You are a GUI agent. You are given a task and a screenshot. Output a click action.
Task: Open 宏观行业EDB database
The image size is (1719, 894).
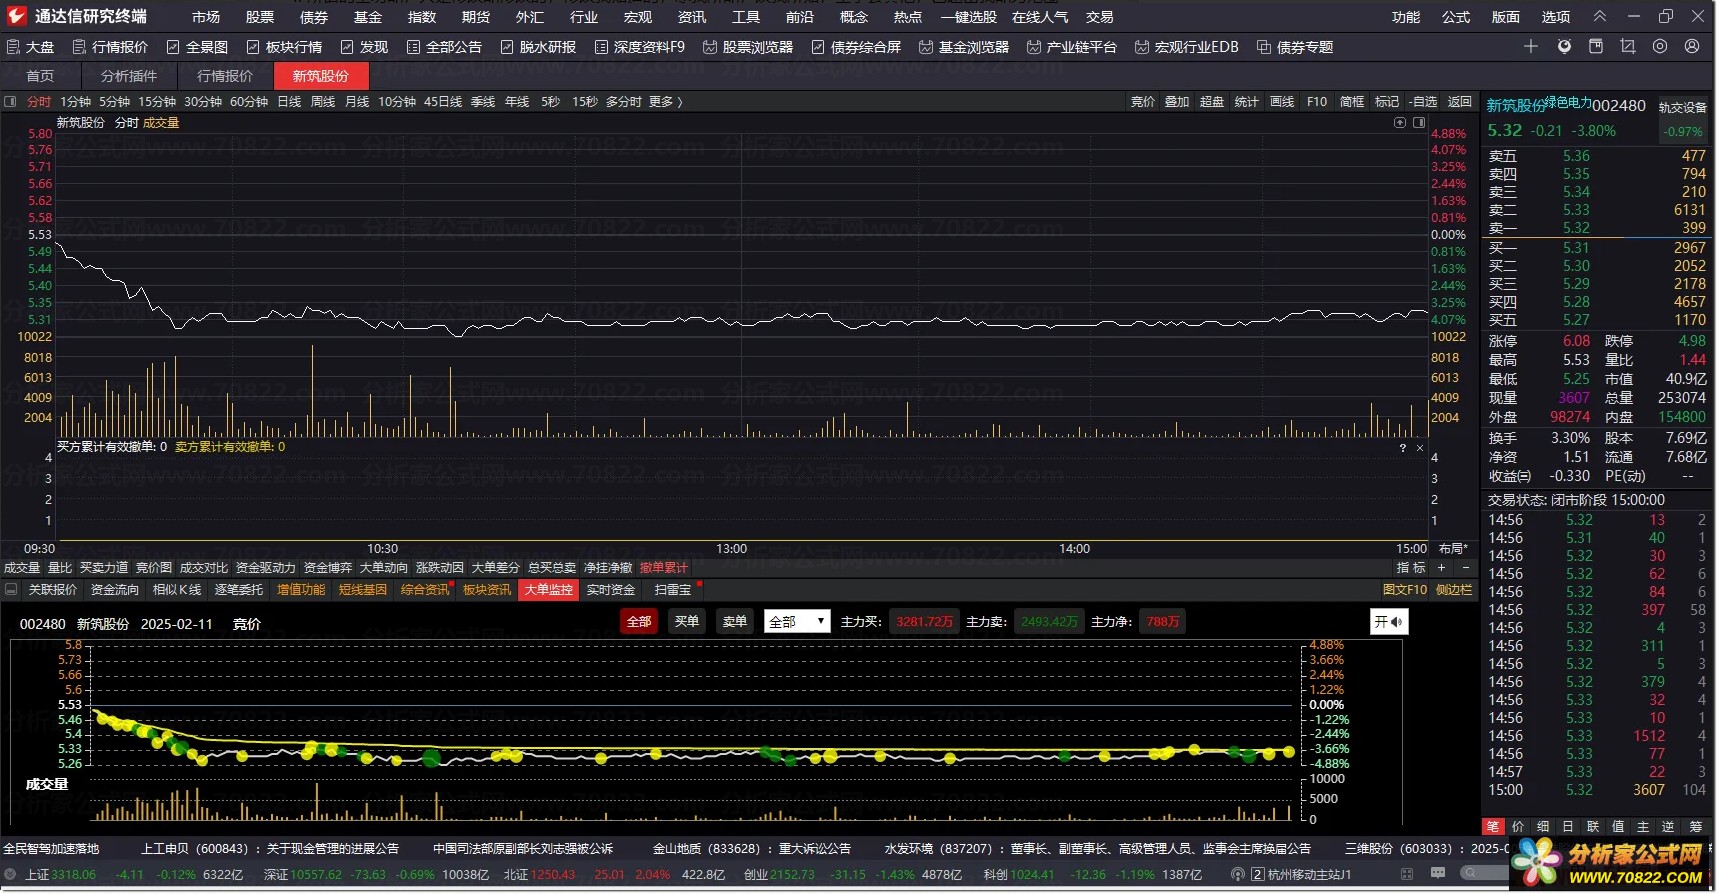tap(1187, 47)
